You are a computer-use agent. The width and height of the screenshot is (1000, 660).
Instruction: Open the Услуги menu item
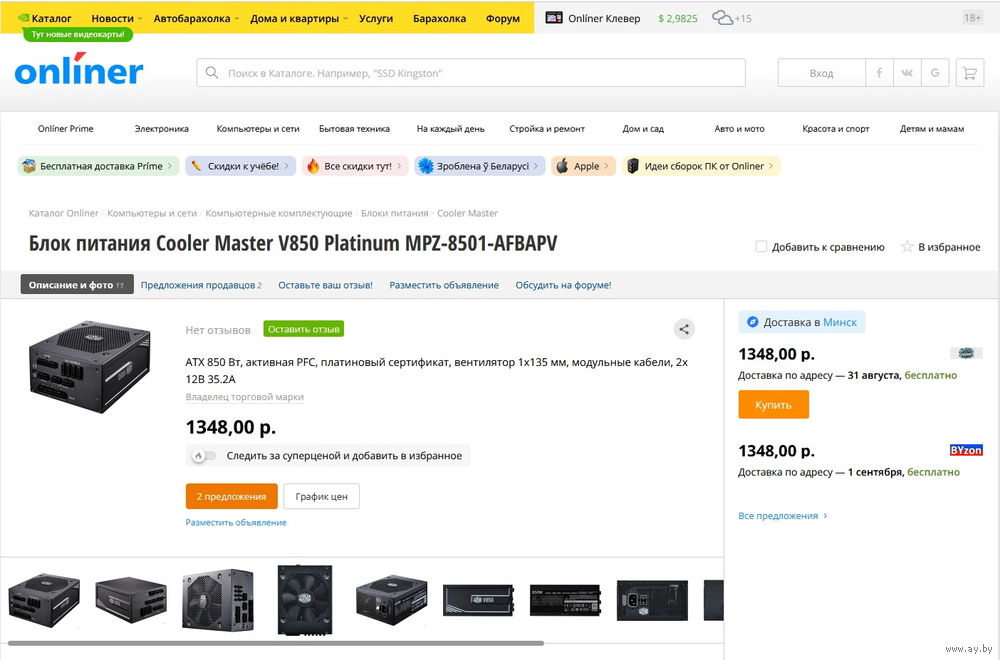tap(376, 18)
